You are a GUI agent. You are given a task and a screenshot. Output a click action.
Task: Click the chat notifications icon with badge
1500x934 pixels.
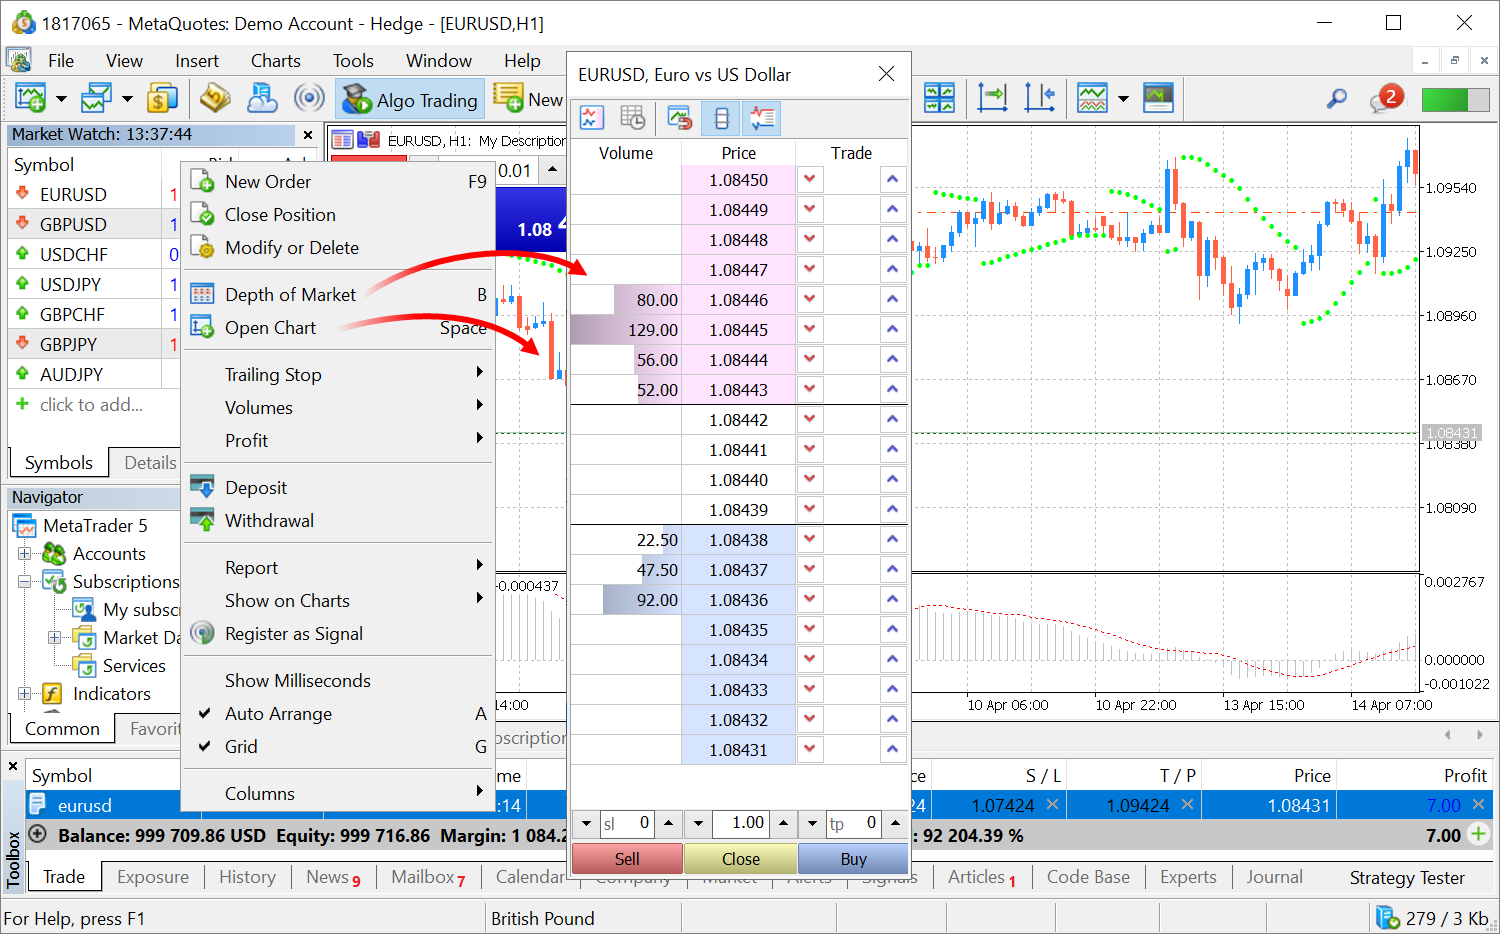[x=1385, y=99]
